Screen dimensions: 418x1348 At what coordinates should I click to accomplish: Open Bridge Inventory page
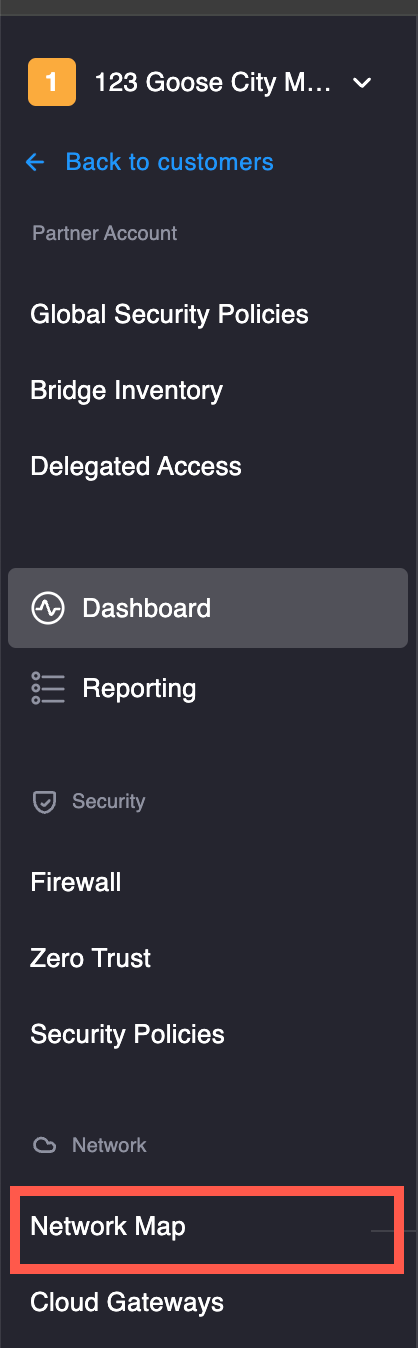click(x=126, y=390)
